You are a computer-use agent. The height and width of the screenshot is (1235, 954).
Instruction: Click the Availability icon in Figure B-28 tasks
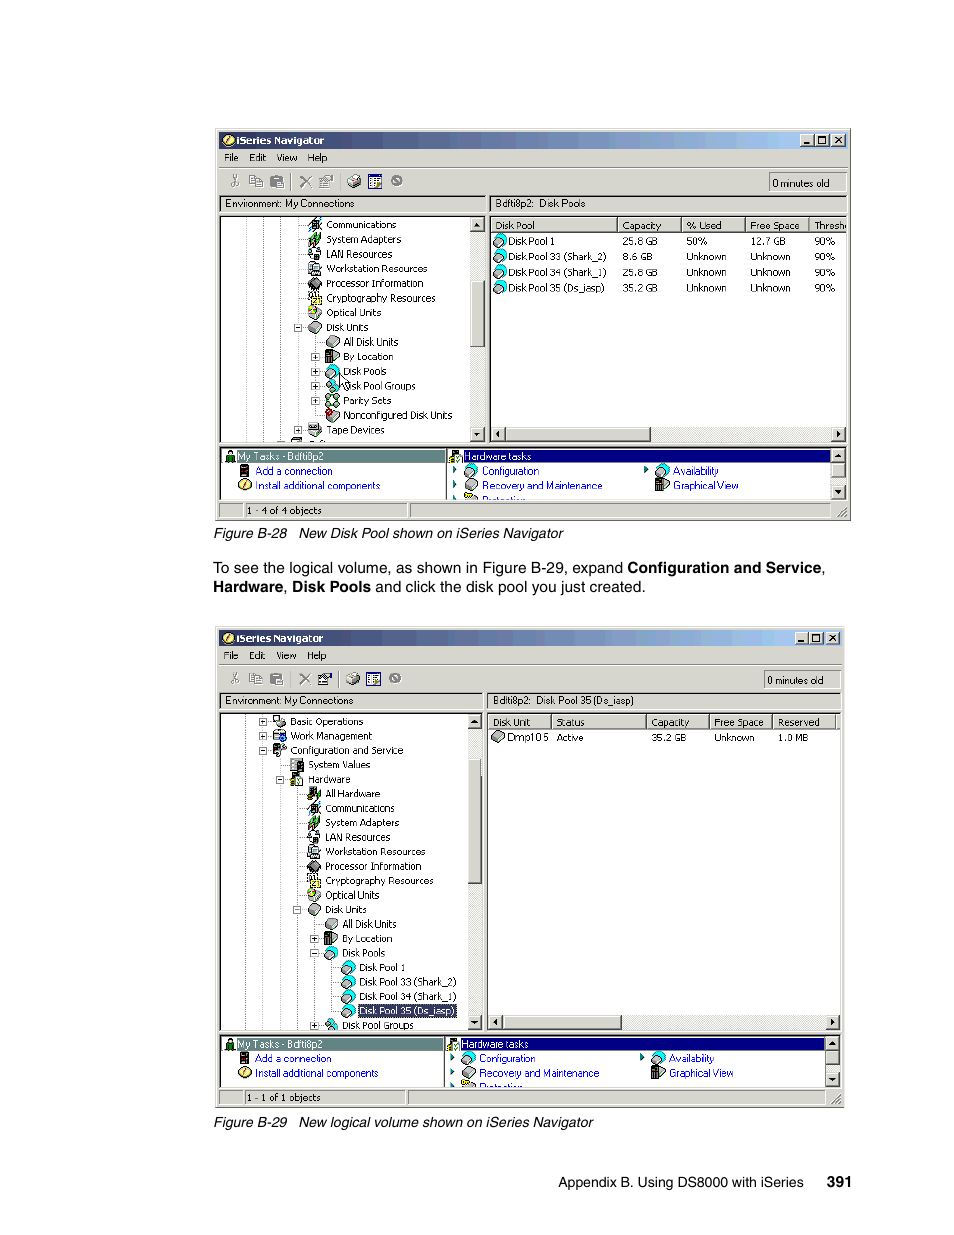point(662,471)
